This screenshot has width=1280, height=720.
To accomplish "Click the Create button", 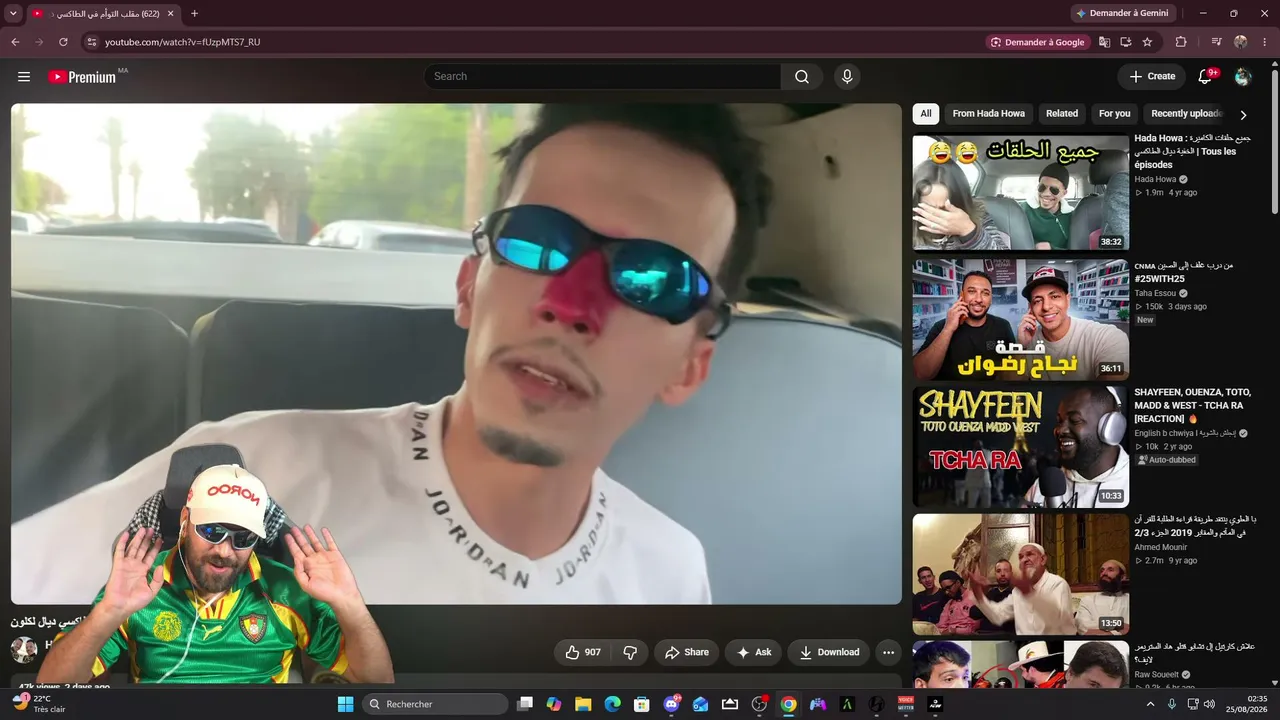I will point(1152,77).
